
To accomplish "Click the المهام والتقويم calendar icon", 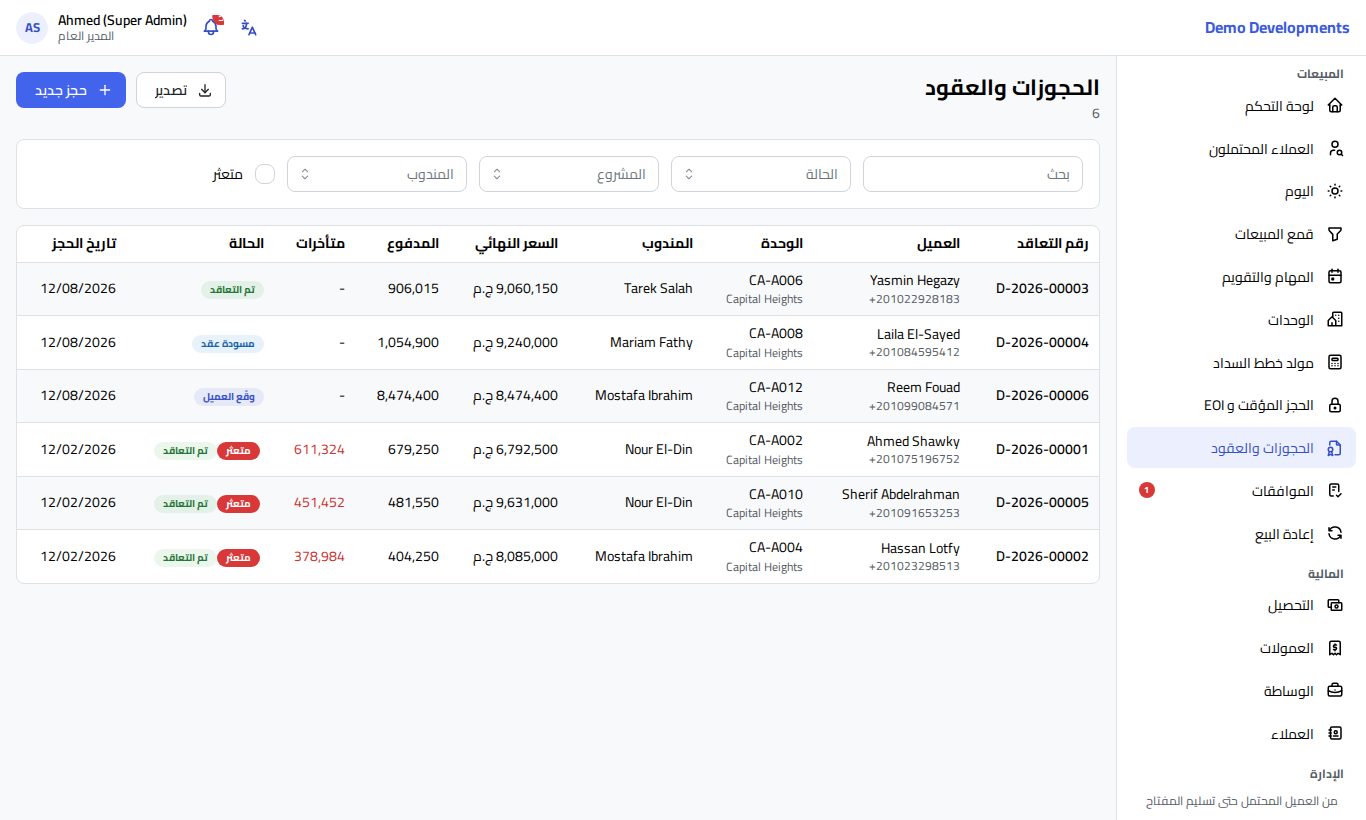I will pyautogui.click(x=1334, y=277).
